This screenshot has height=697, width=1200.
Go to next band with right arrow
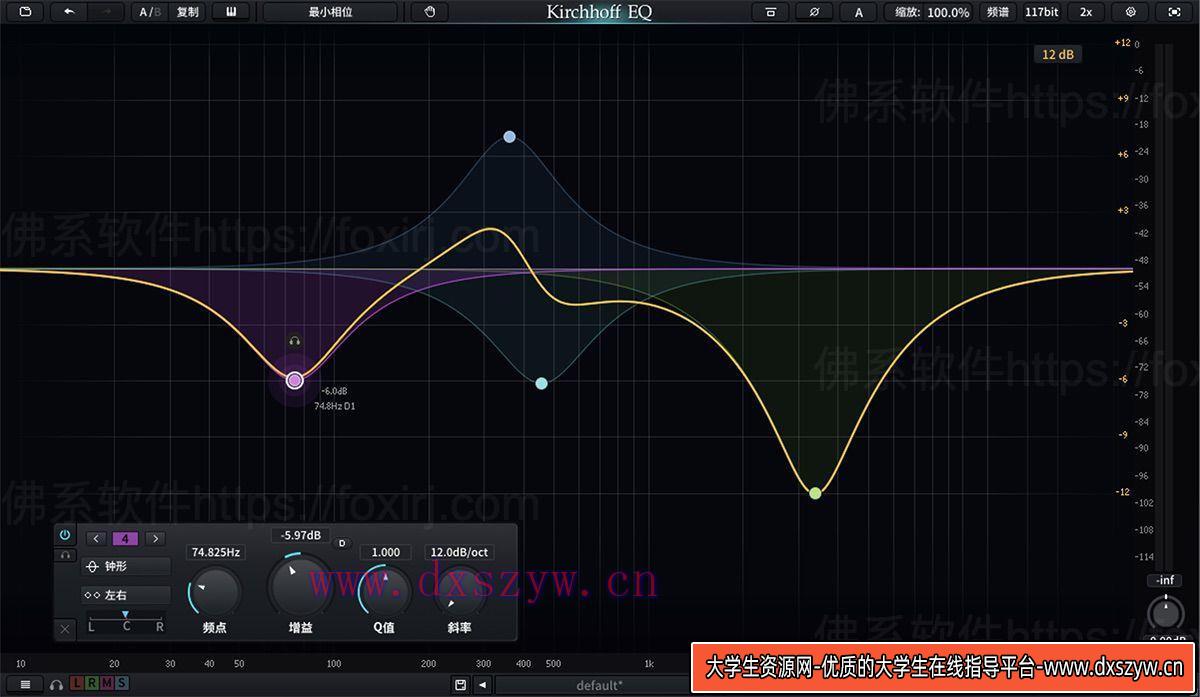tap(154, 538)
